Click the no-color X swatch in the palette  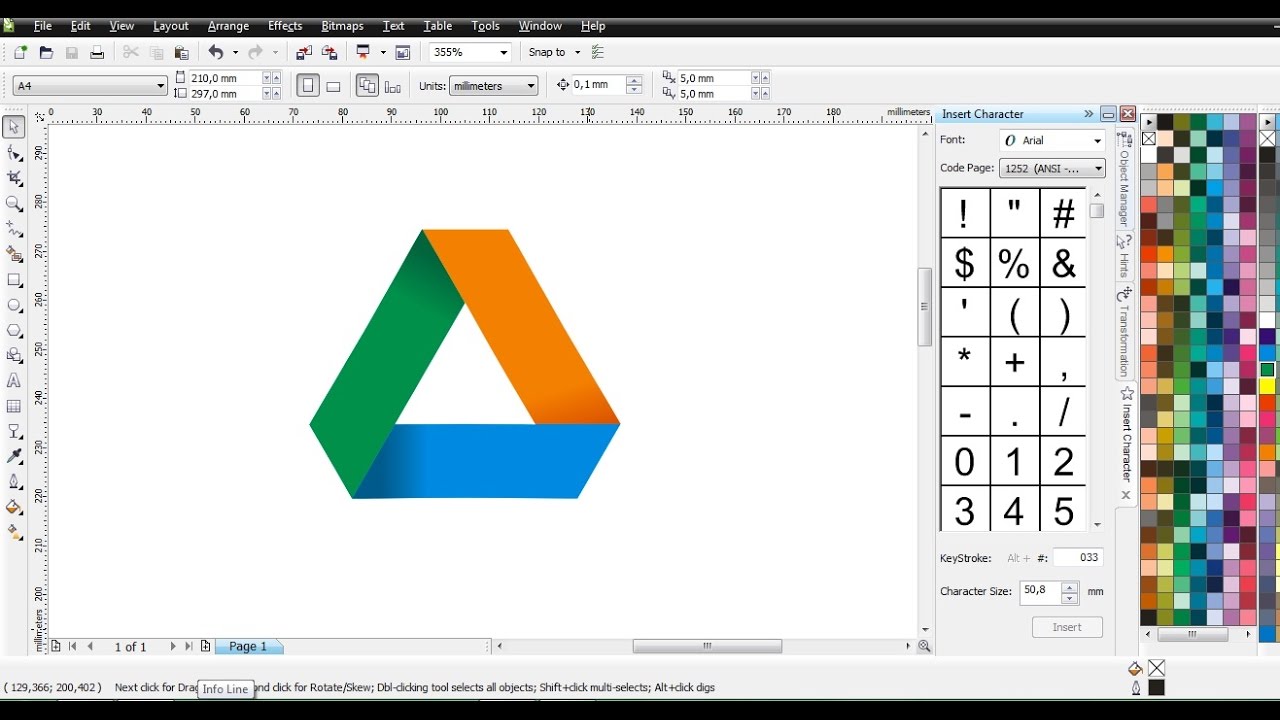click(1148, 138)
